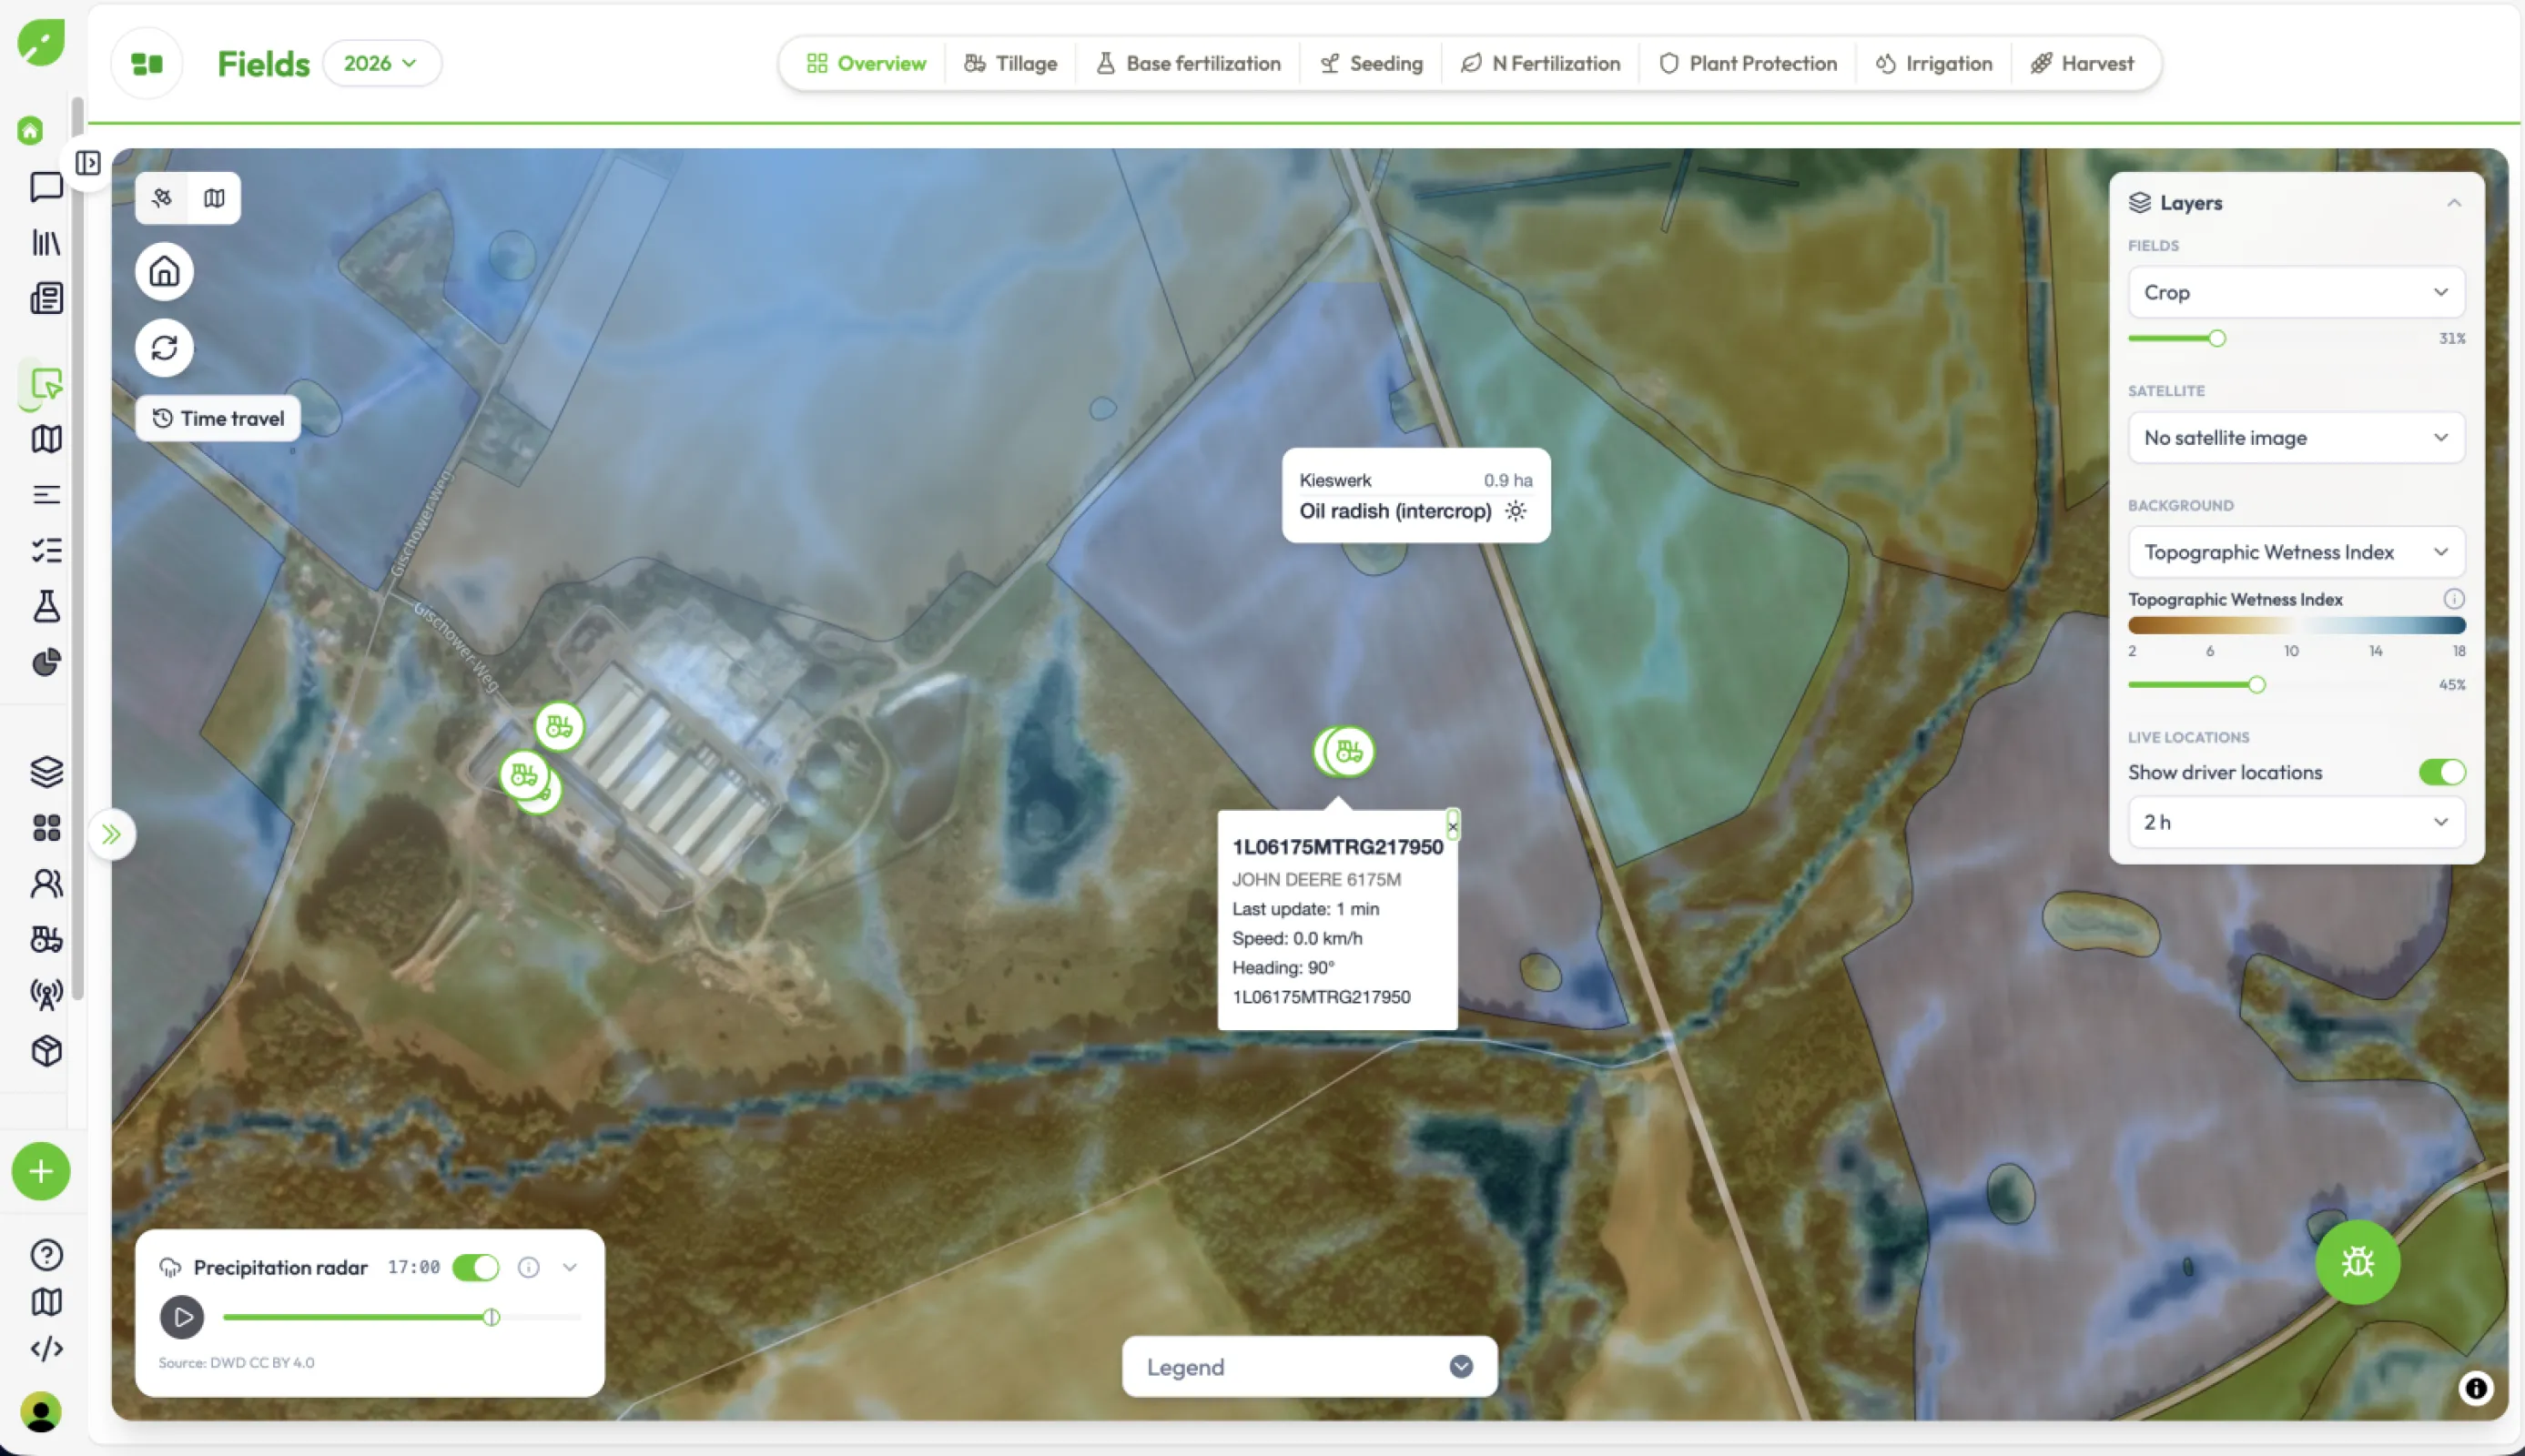This screenshot has height=1456, width=2525.
Task: Open the help question mark icon
Action: click(x=46, y=1254)
